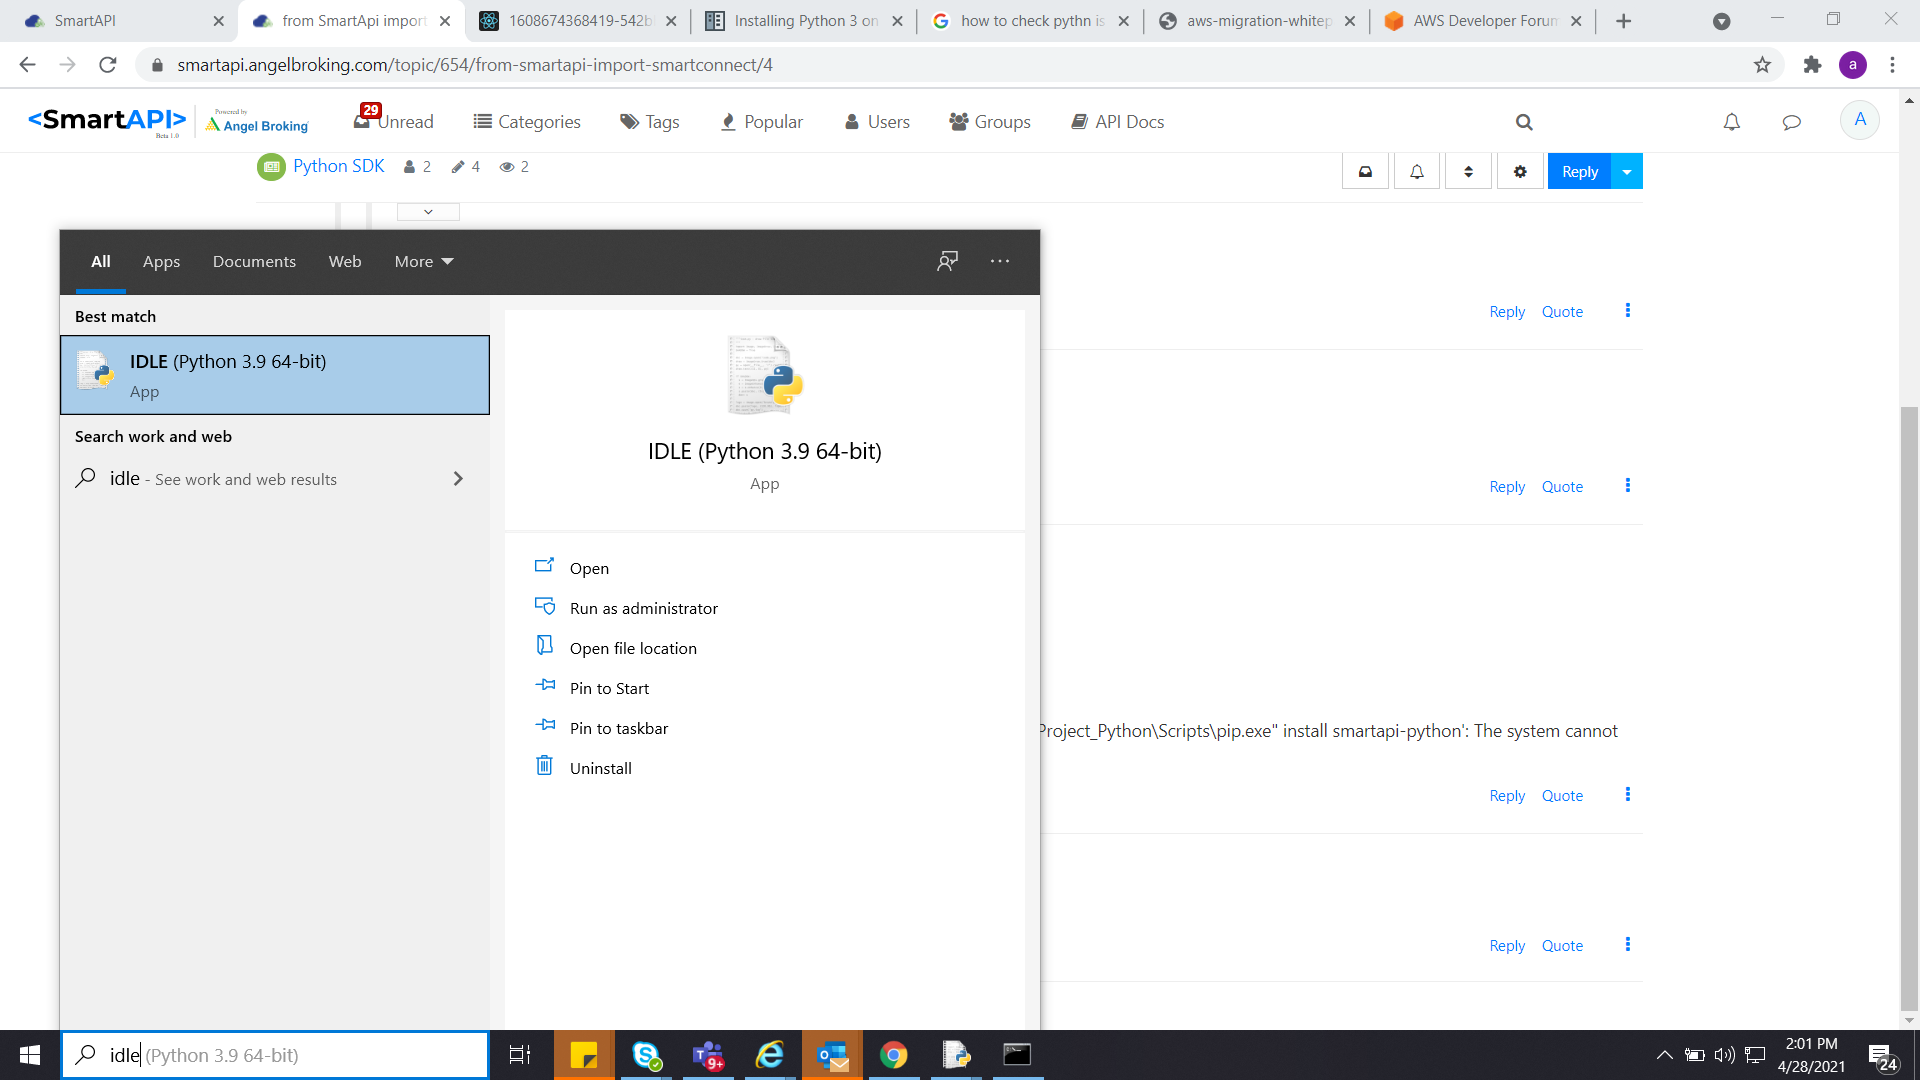Open the forum chat bubble icon
1920x1080 pixels.
click(1792, 122)
